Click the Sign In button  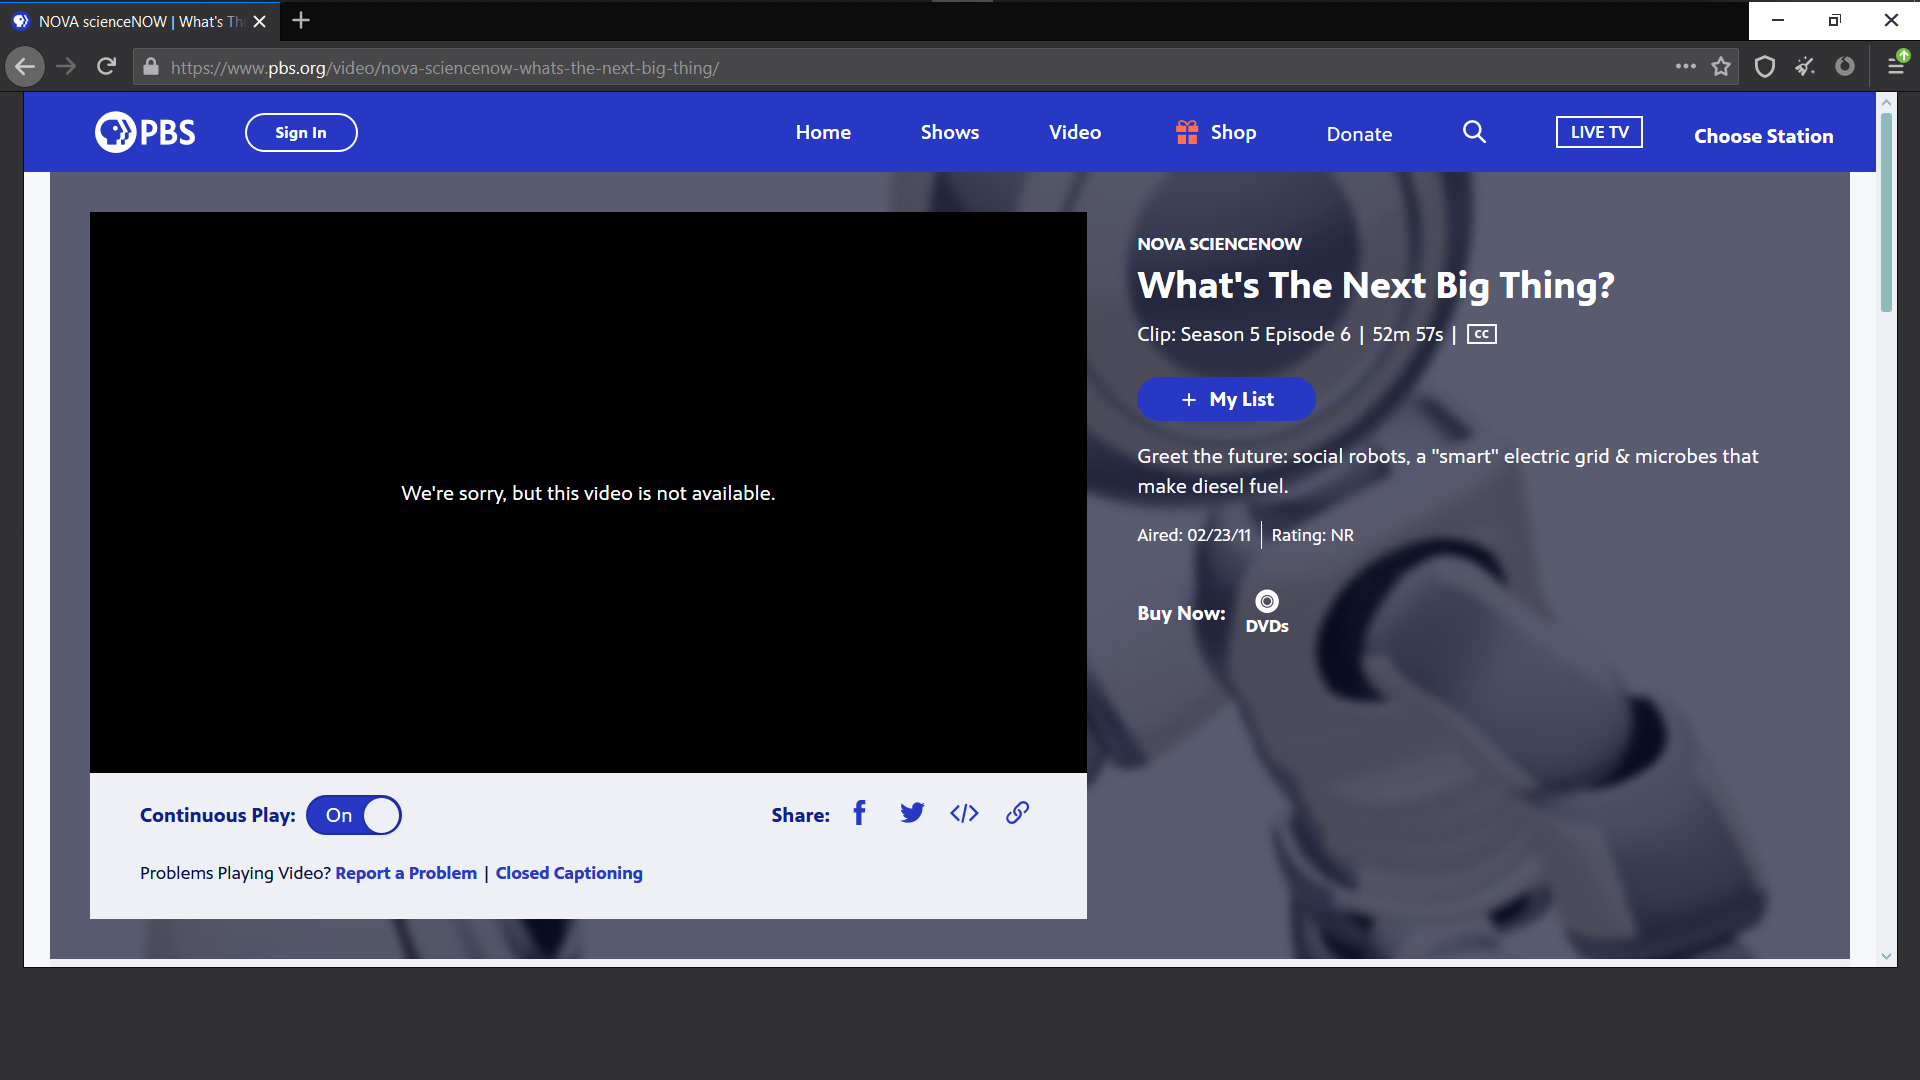[x=301, y=132]
